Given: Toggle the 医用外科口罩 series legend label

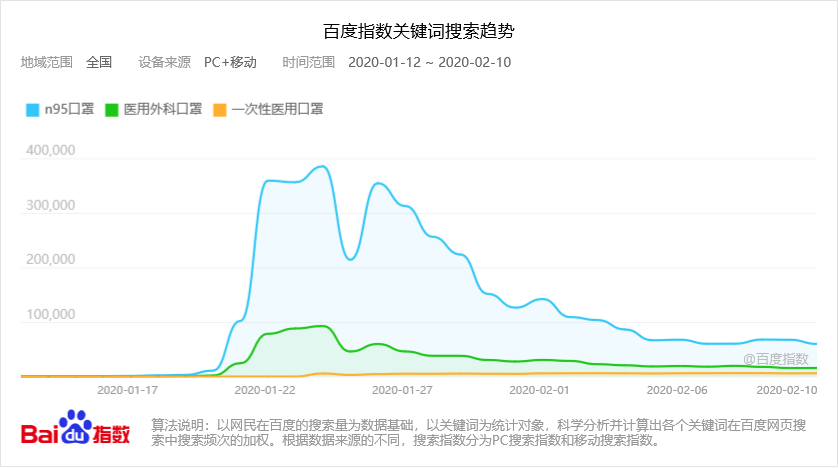Looking at the screenshot, I should [162, 110].
